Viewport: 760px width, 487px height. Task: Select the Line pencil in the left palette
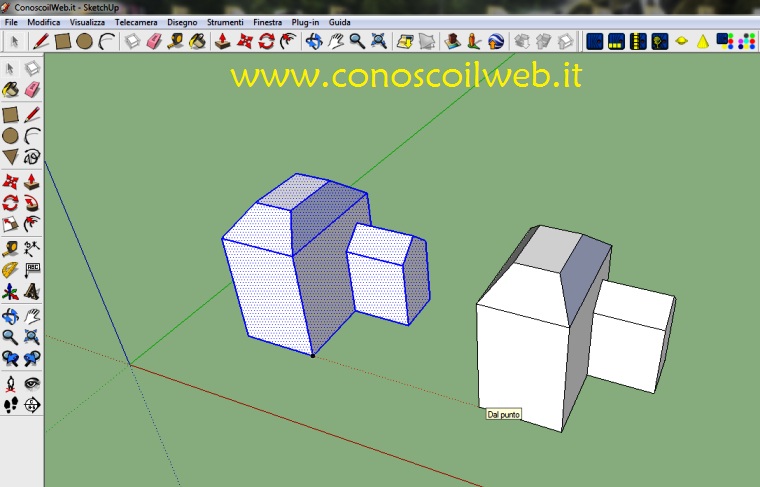pos(32,115)
